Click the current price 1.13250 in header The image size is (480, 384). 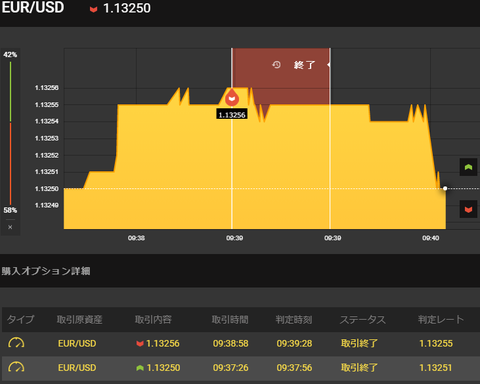click(x=127, y=8)
